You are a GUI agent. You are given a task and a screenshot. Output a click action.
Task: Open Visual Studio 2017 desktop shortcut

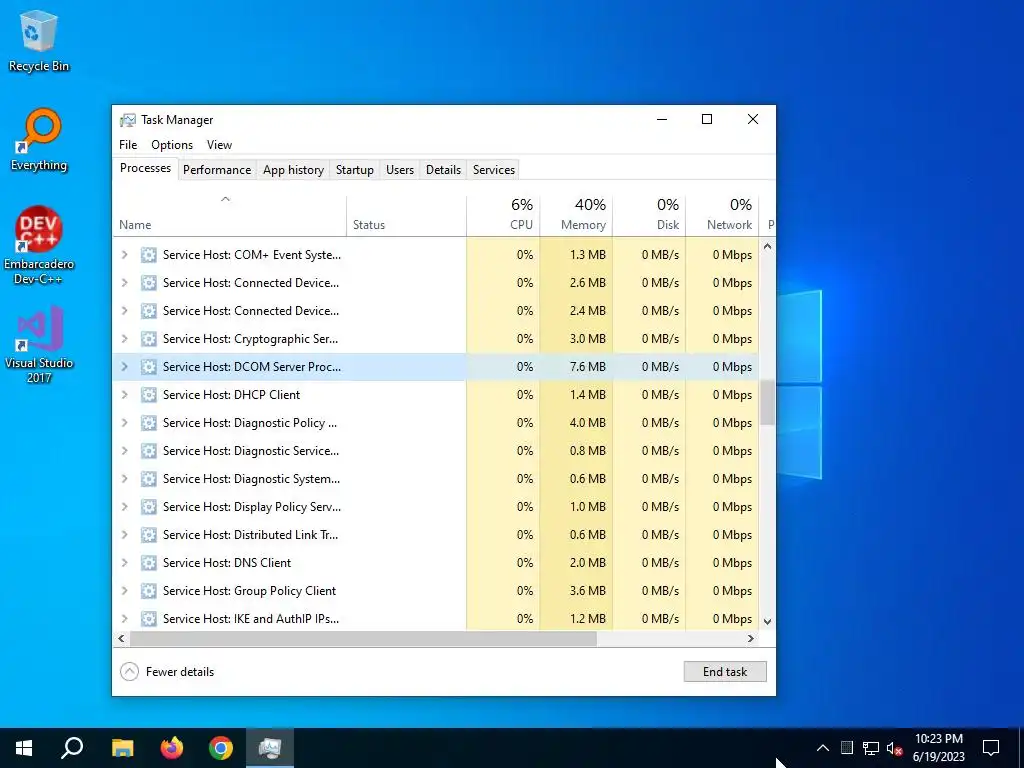pos(39,344)
